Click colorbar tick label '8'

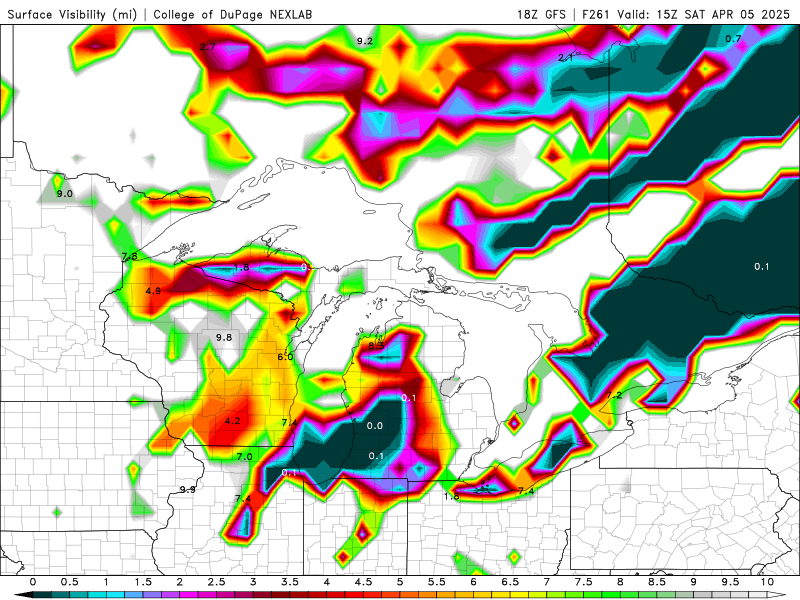click(x=620, y=582)
